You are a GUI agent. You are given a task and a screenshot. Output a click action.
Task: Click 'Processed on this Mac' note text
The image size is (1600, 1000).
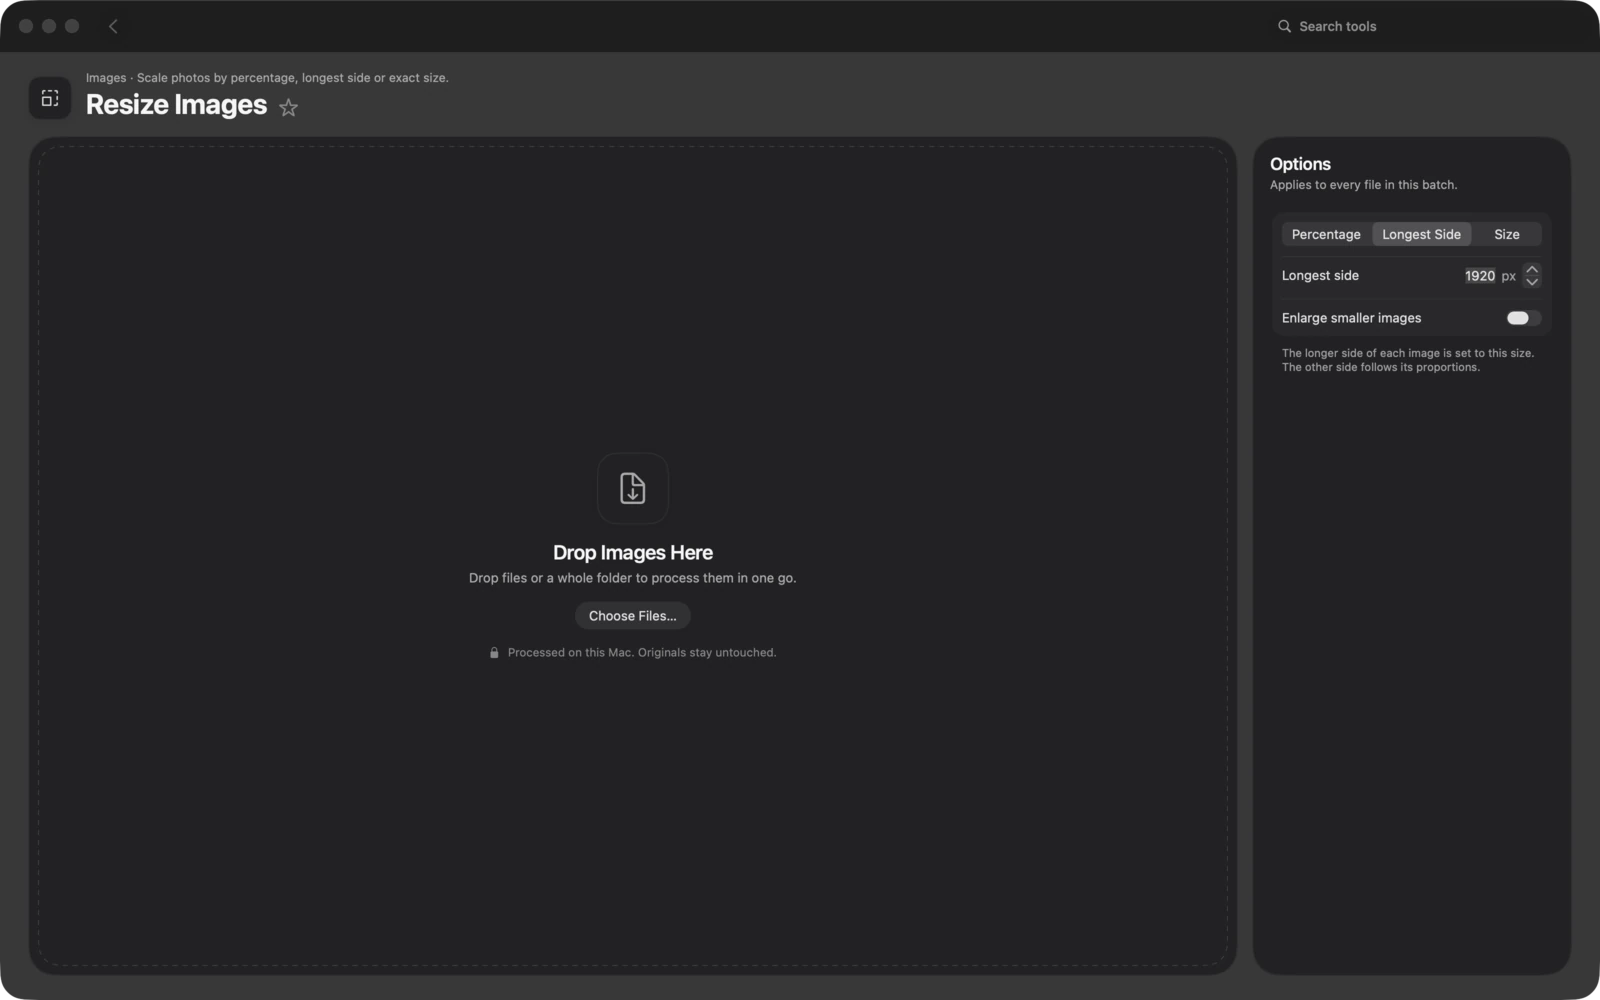tap(641, 653)
